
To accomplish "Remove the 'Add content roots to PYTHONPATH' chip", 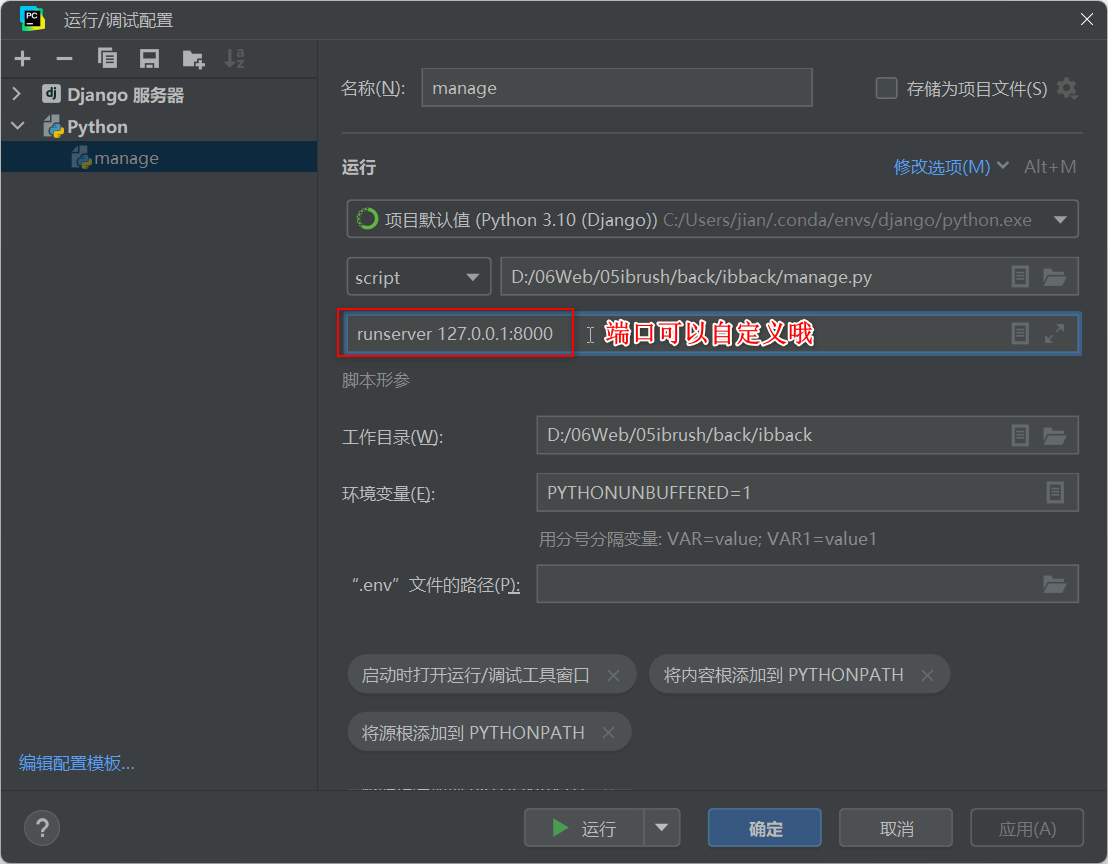I will tap(927, 675).
